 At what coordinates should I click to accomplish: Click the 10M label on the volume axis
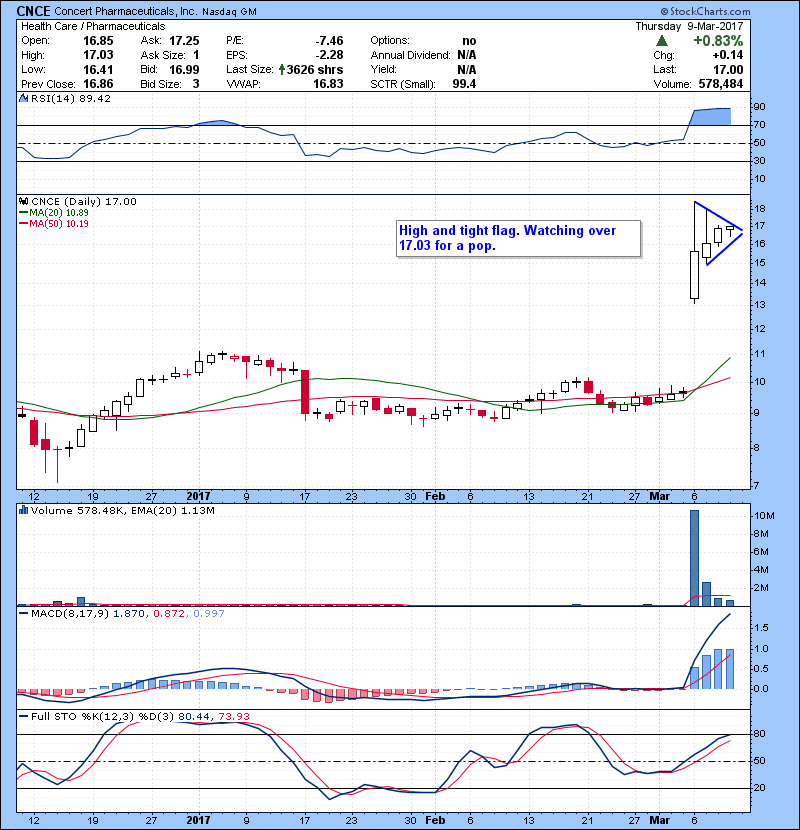tap(765, 516)
